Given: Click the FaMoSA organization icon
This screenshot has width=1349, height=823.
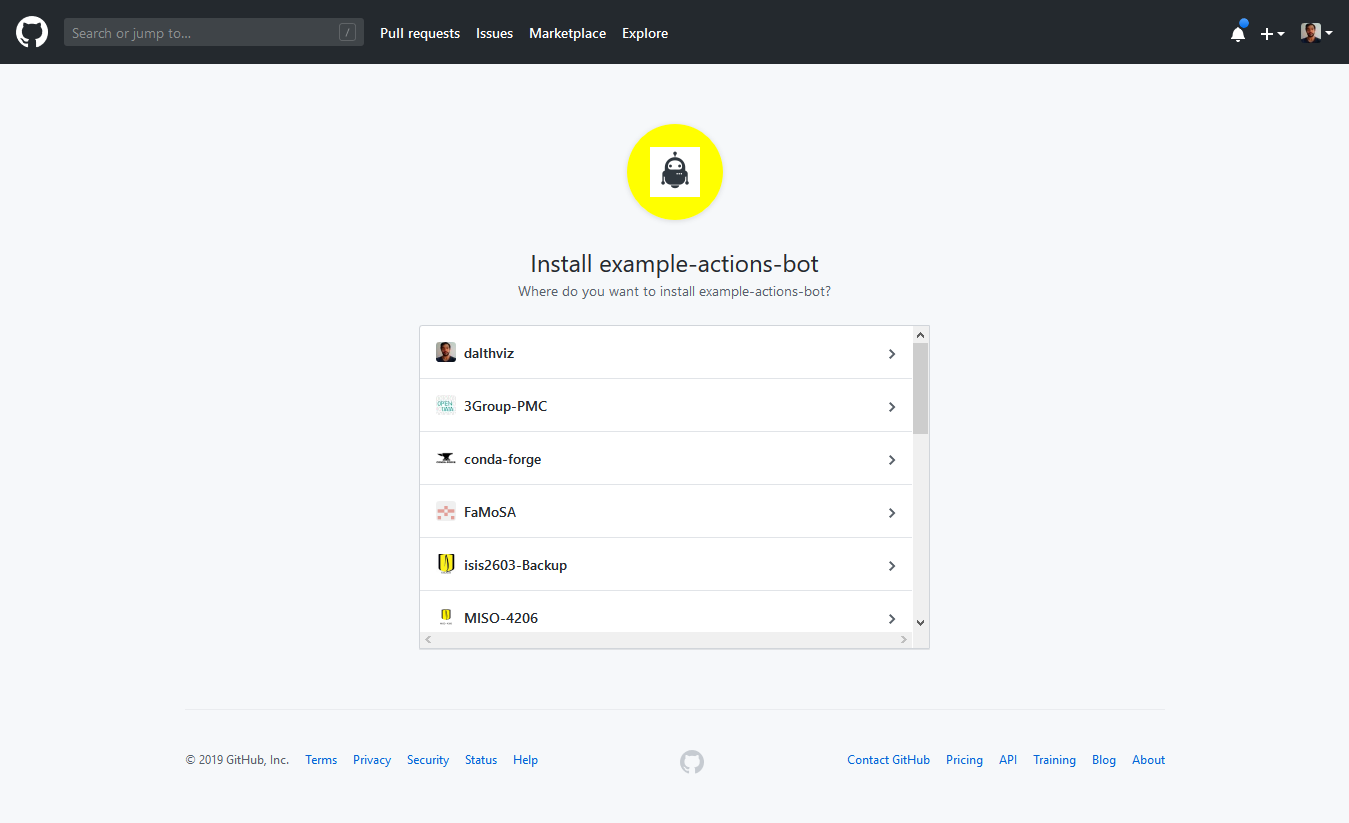Looking at the screenshot, I should 446,512.
